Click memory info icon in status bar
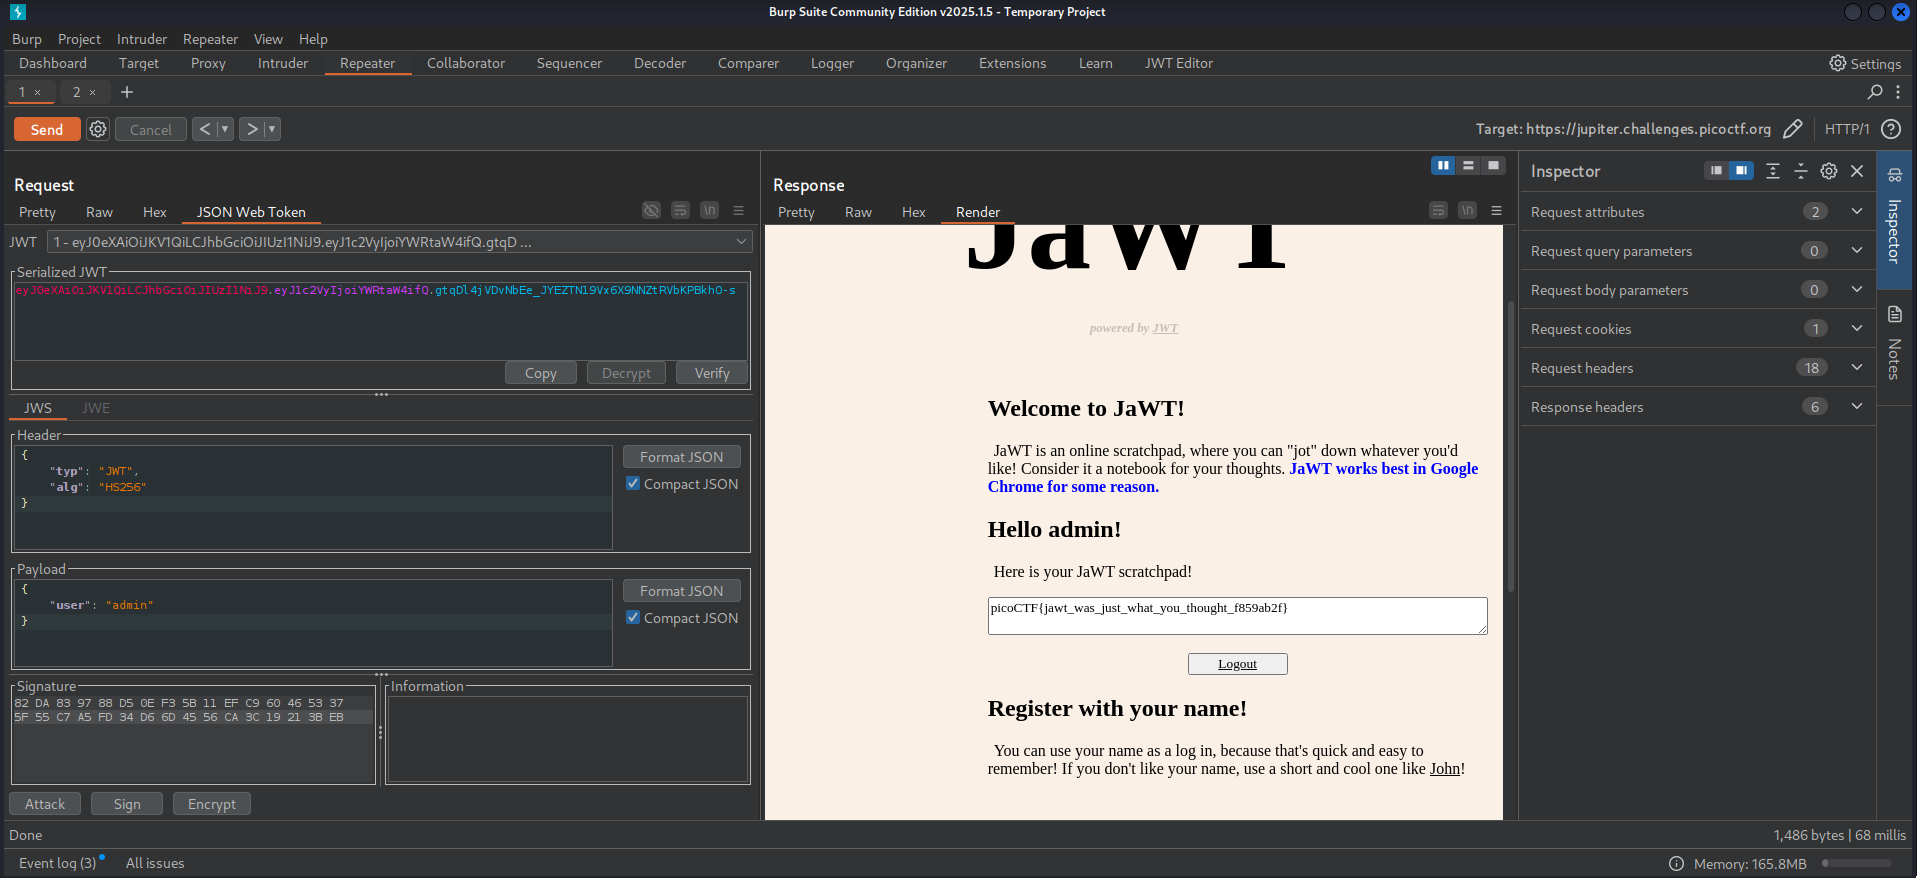The height and width of the screenshot is (878, 1917). tap(1676, 864)
